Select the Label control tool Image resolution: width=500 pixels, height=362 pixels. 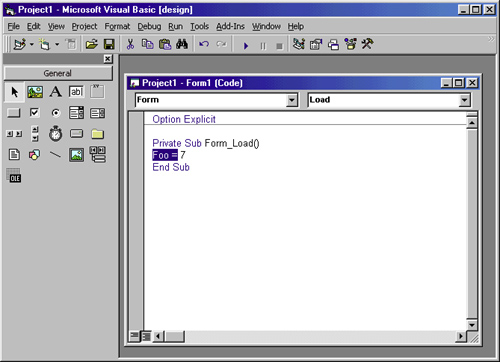click(x=55, y=92)
